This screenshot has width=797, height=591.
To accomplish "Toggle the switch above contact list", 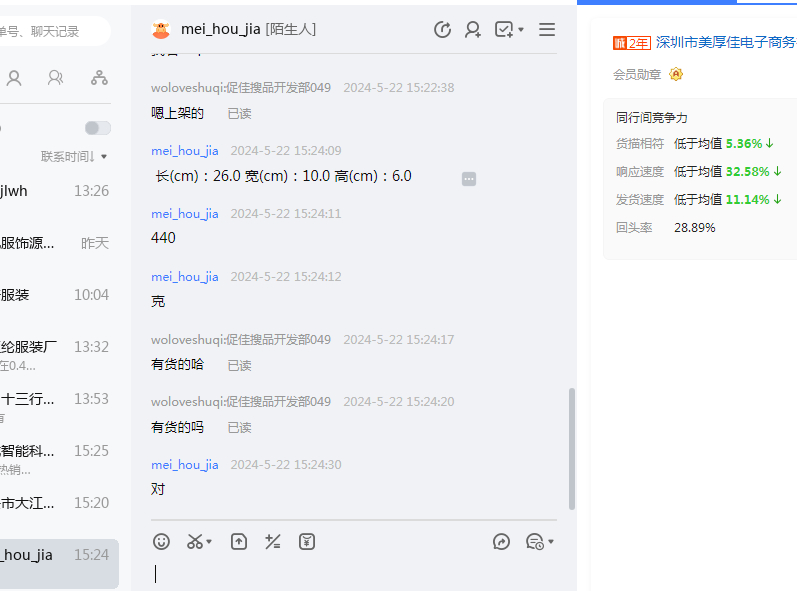I will point(98,128).
